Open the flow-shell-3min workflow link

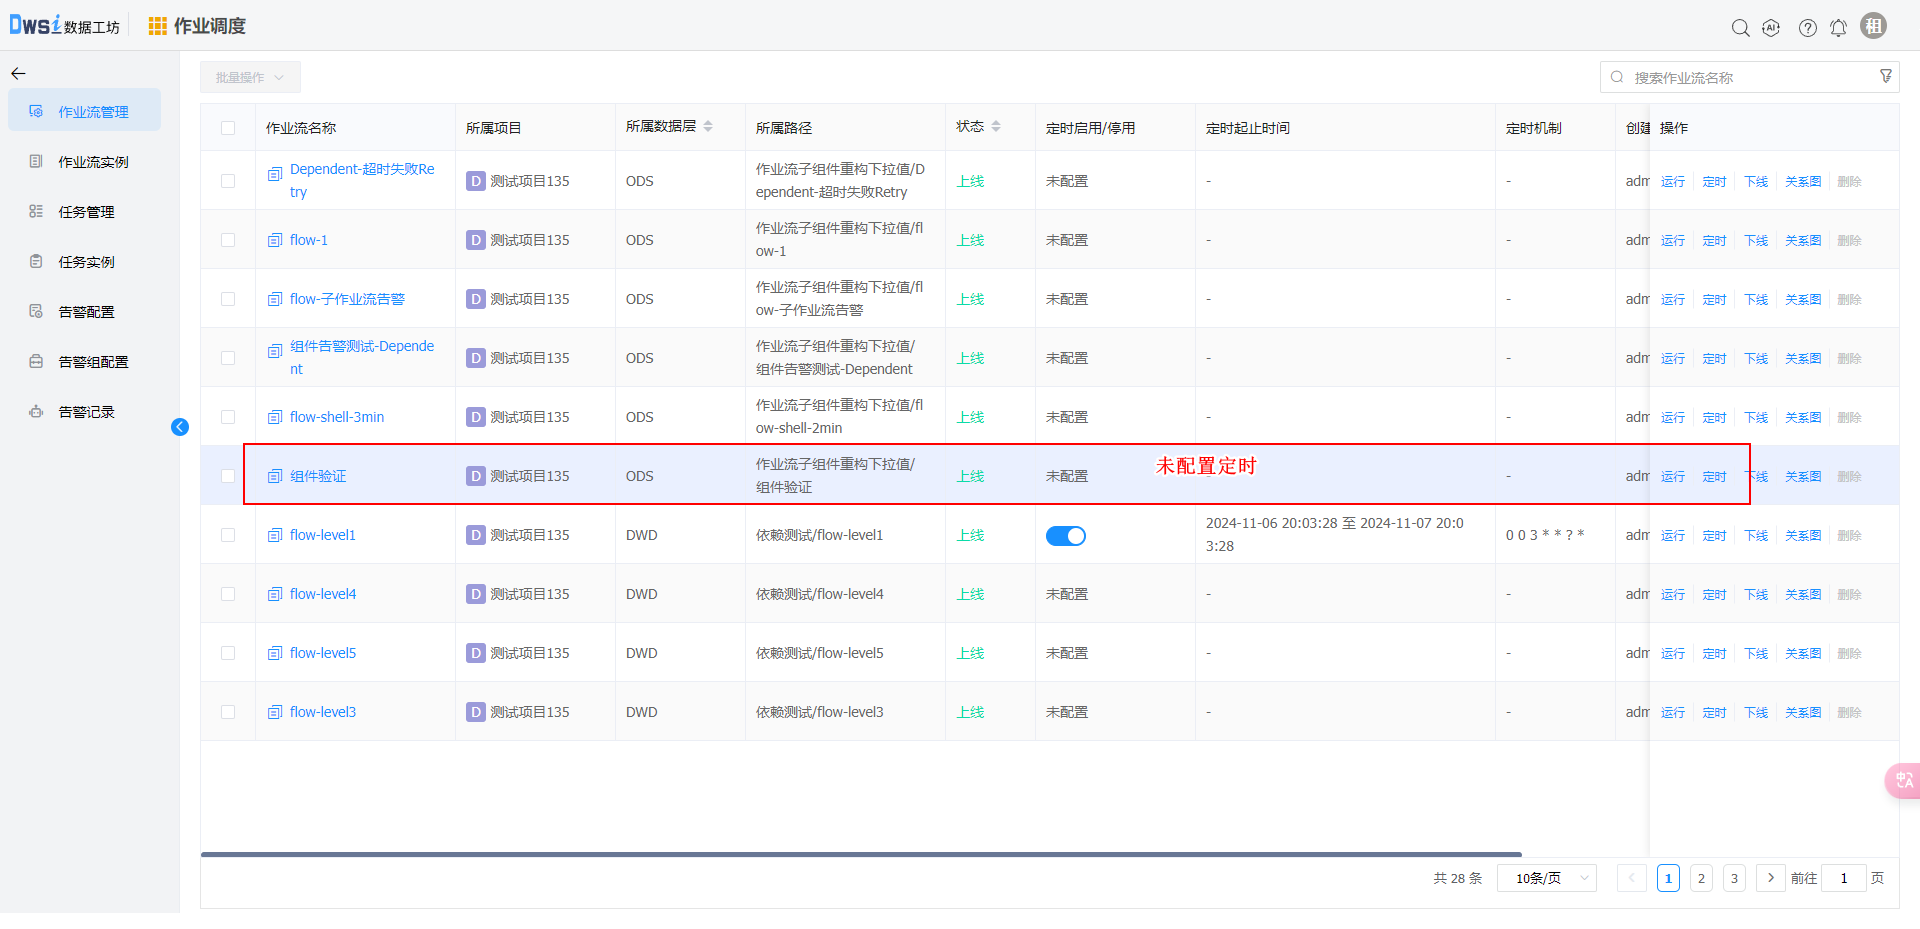coord(337,417)
